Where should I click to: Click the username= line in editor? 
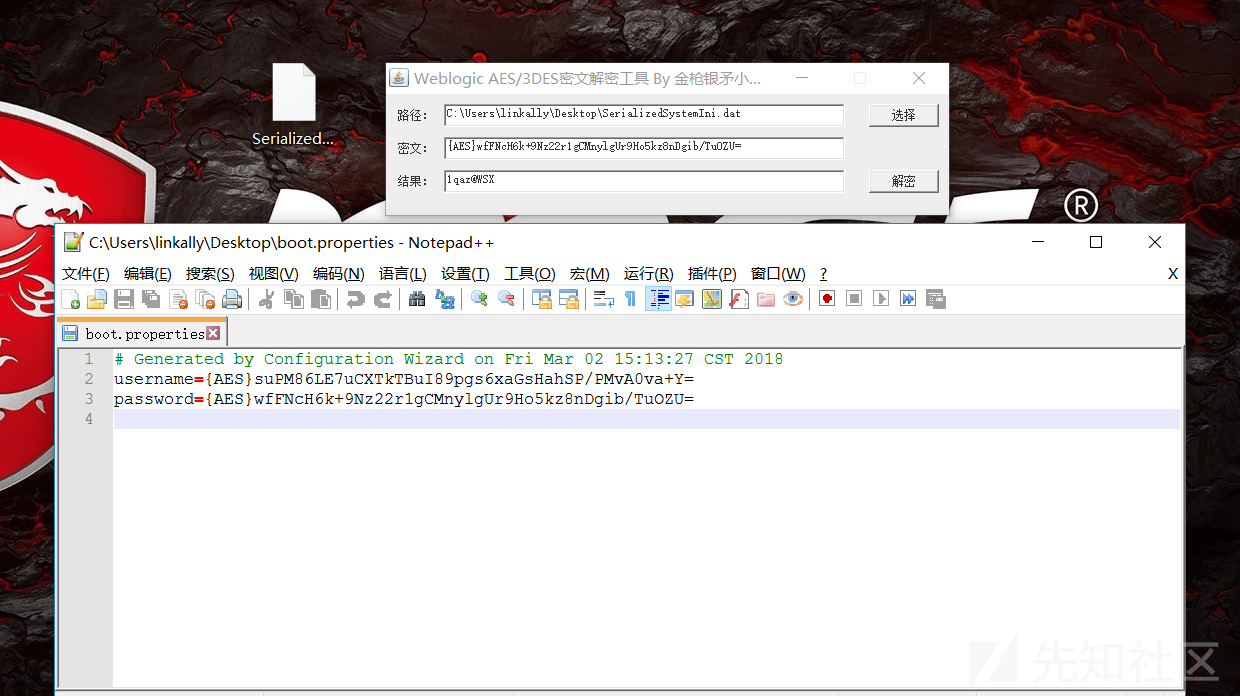tap(404, 379)
